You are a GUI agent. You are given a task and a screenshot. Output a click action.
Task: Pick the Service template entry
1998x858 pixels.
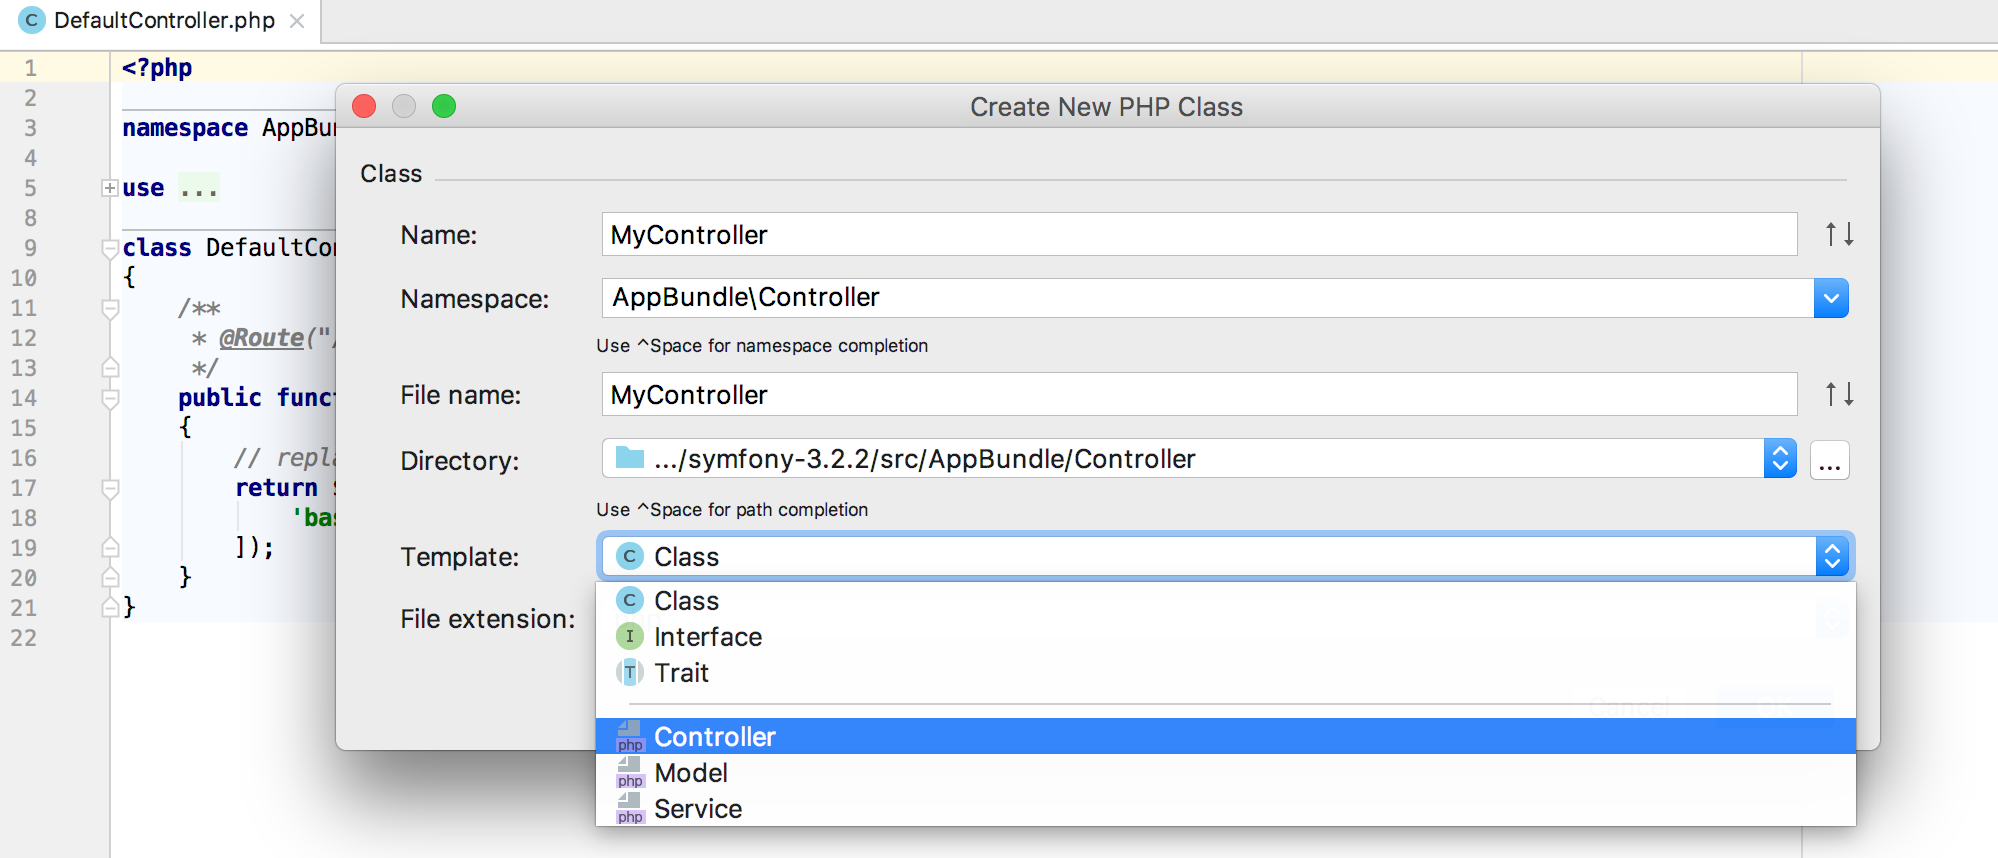pos(698,809)
